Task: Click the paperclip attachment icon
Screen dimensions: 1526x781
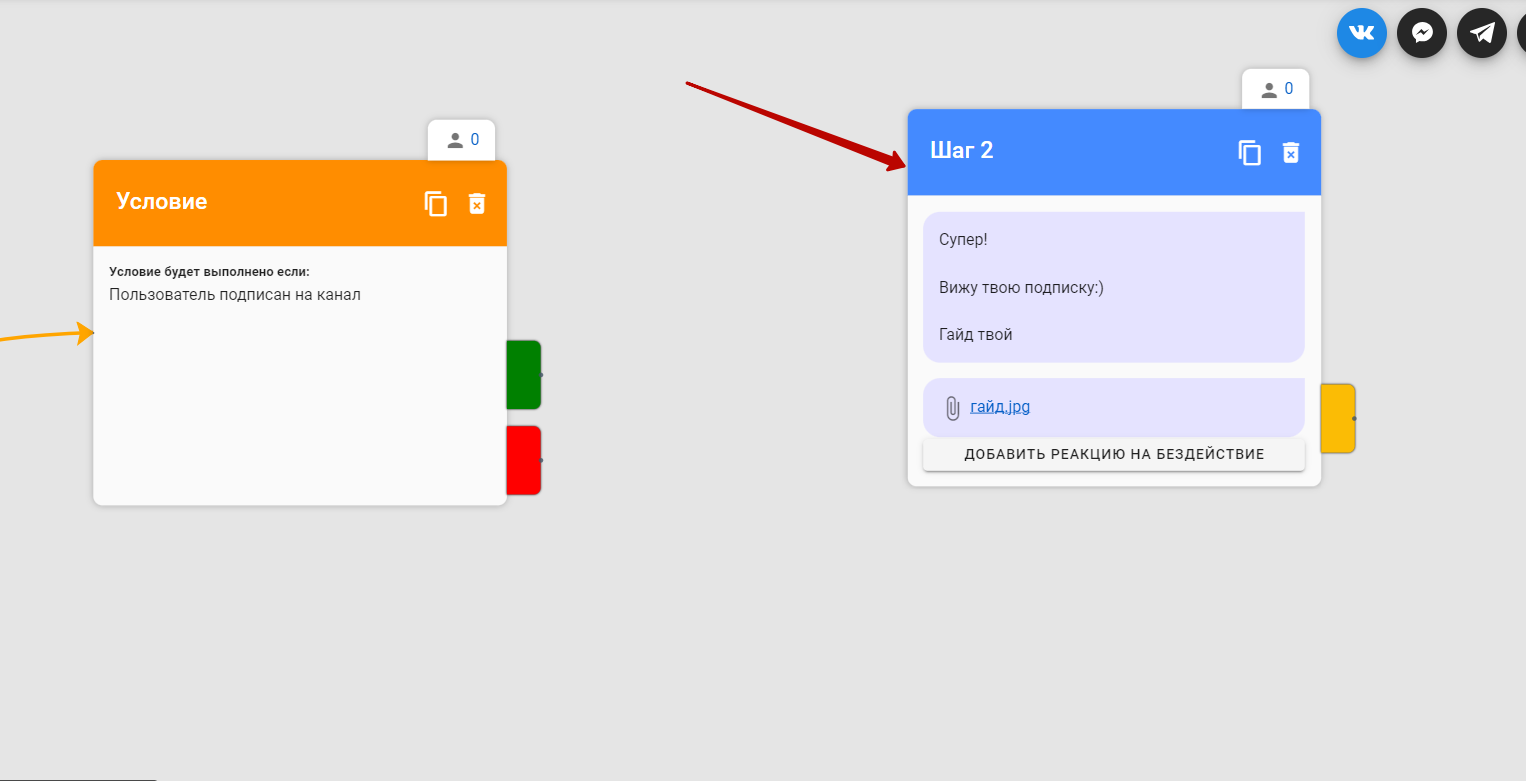Action: (952, 408)
